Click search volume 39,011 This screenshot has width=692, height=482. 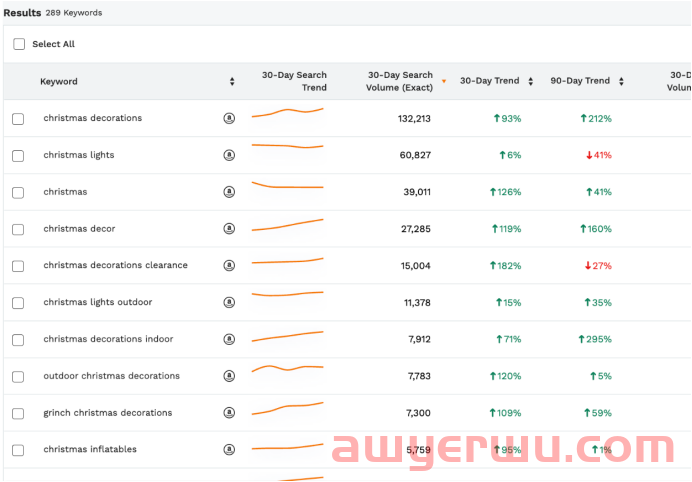pyautogui.click(x=417, y=192)
